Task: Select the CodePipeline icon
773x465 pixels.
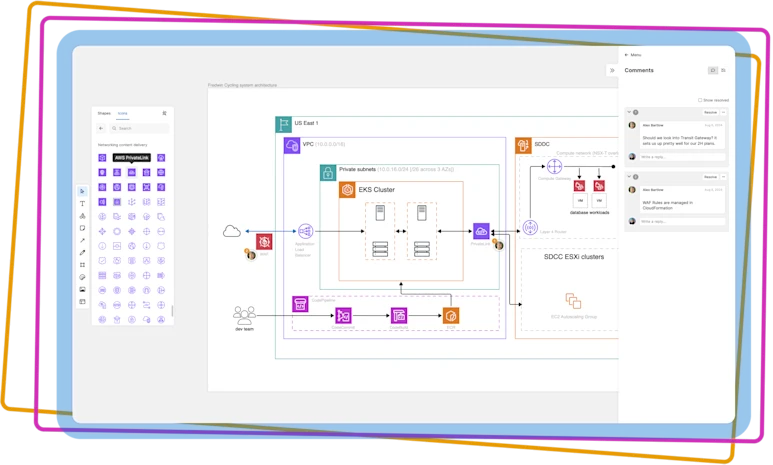Action: click(300, 304)
